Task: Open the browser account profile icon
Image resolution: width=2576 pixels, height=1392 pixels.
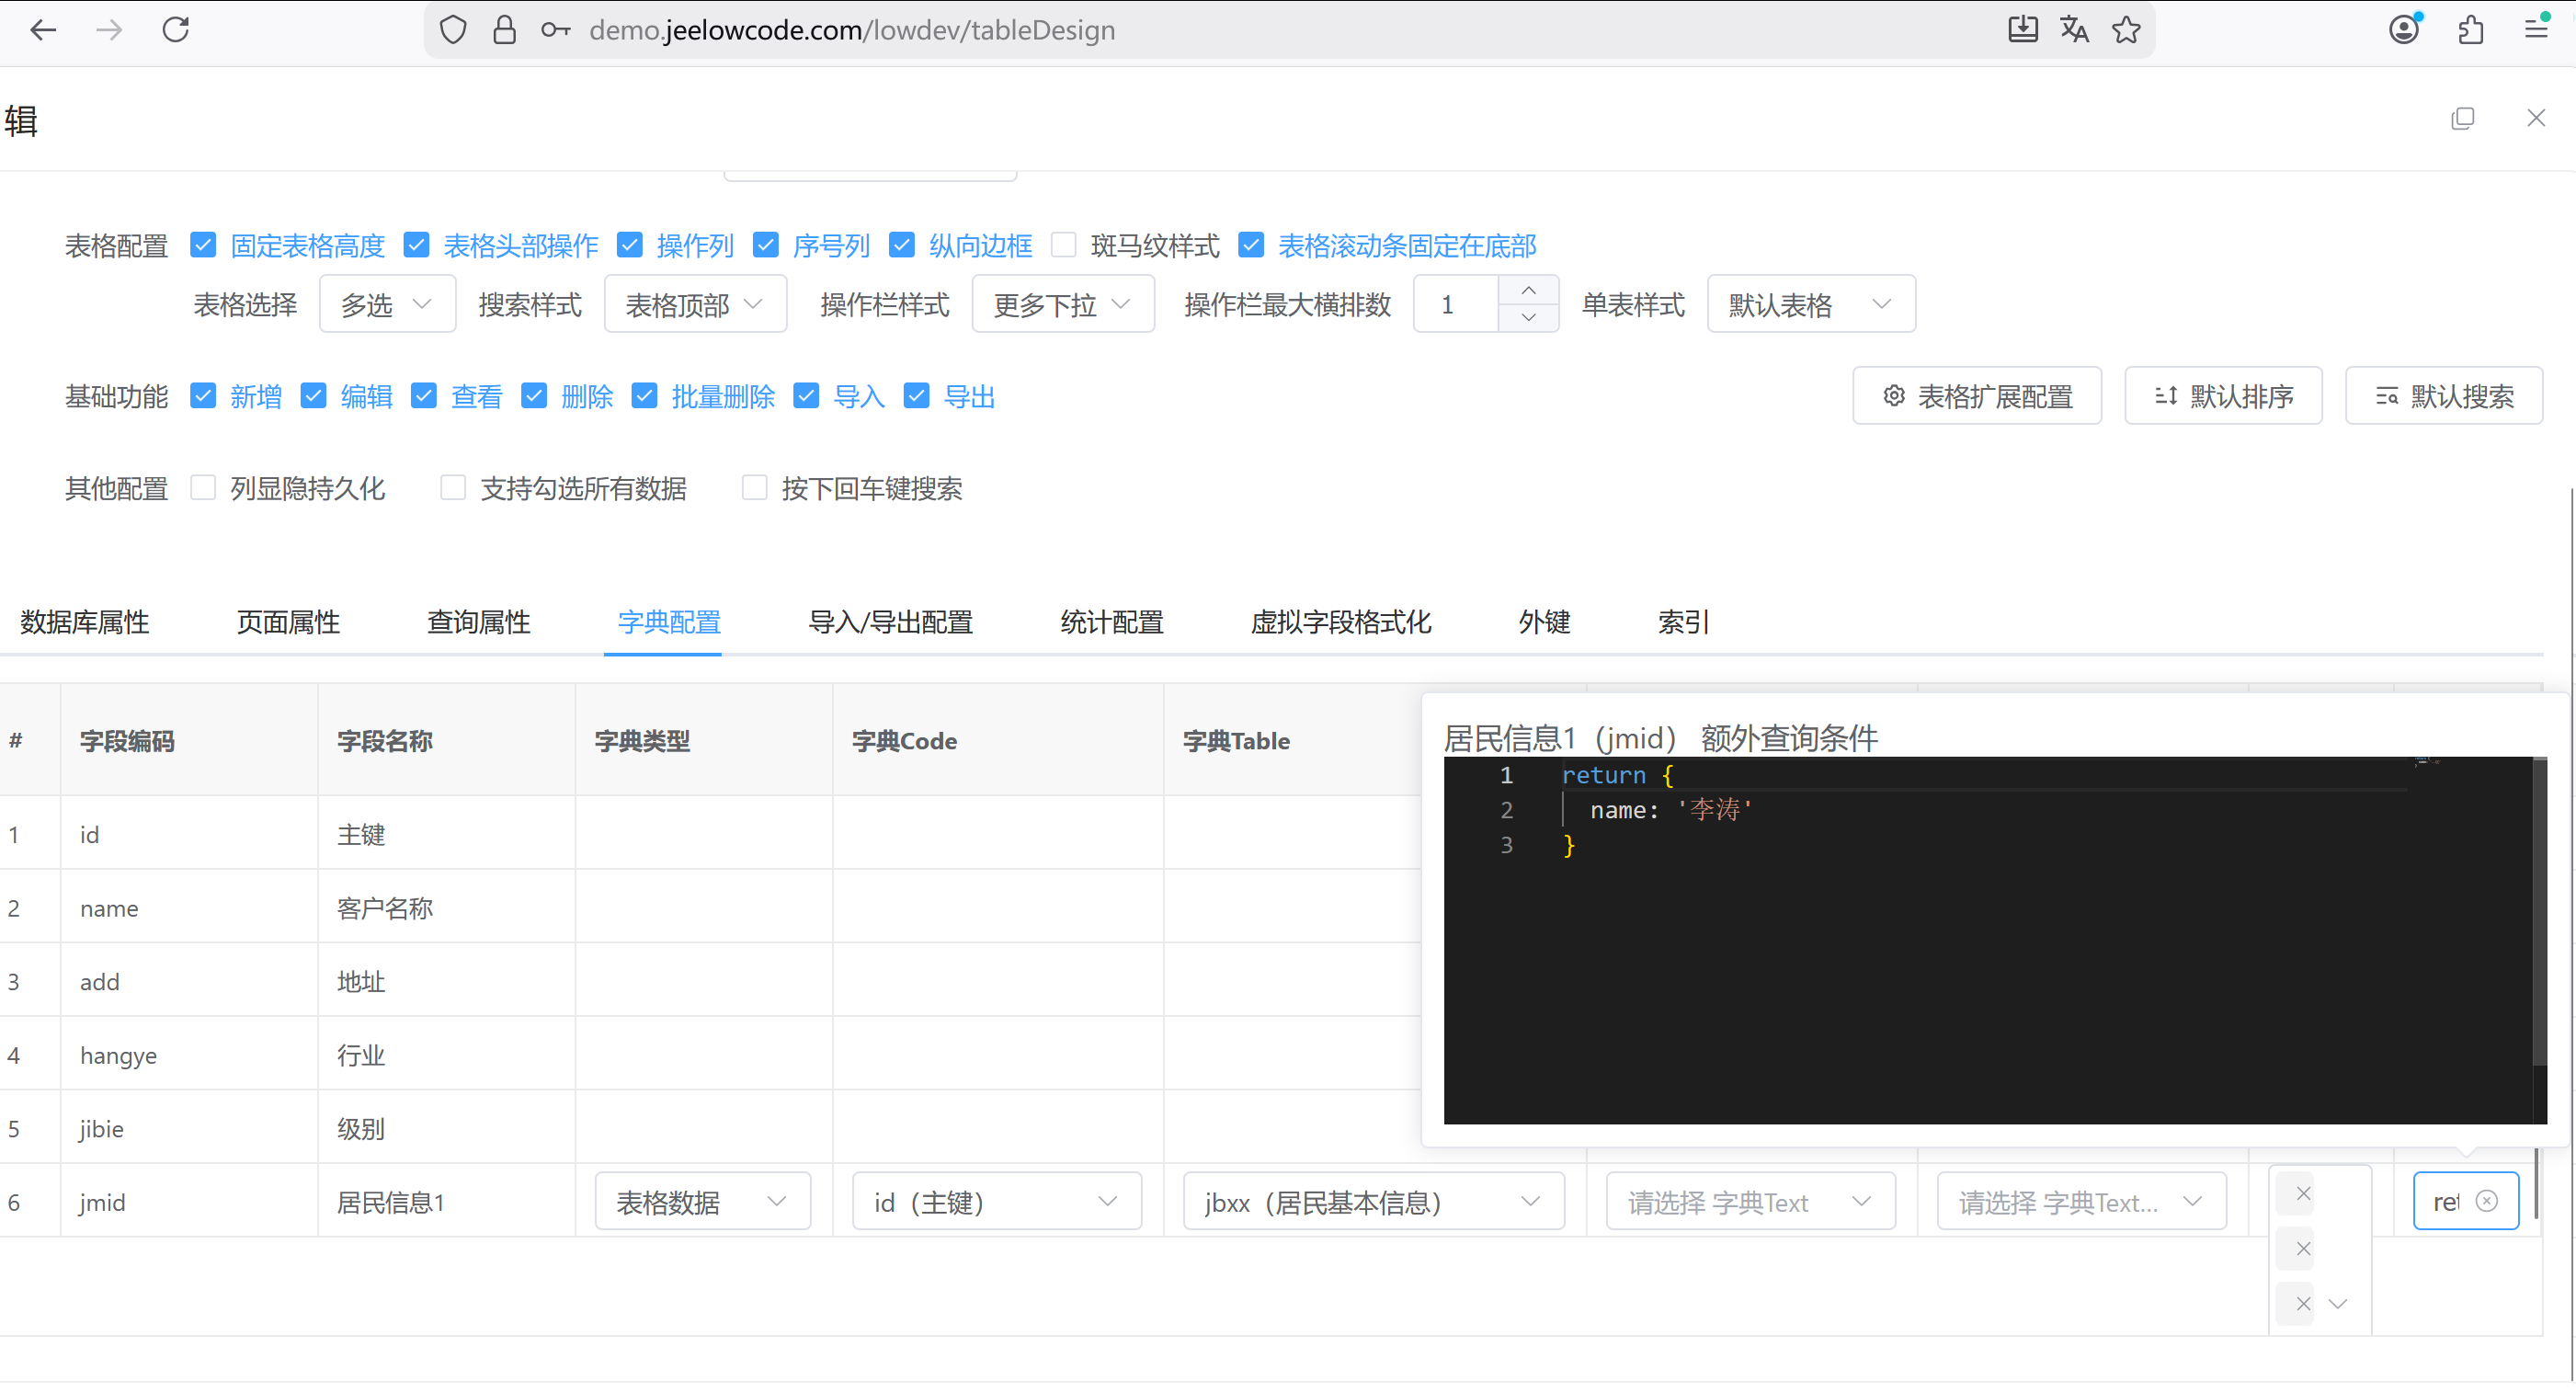Action: coord(2404,29)
